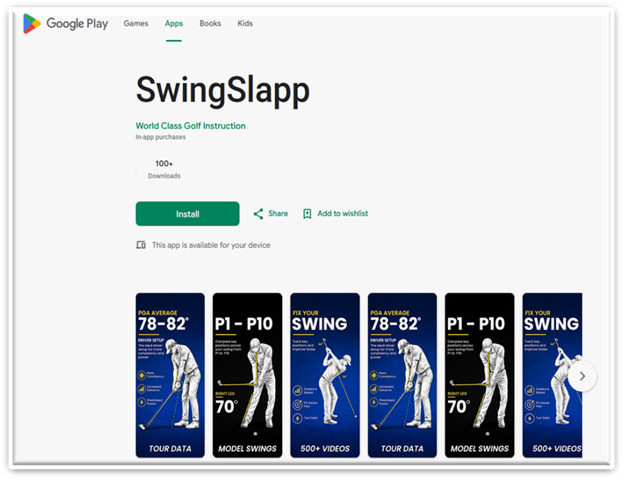Open World Class Golf Instruction developer link
Screen dimensions: 623x479
click(x=191, y=126)
